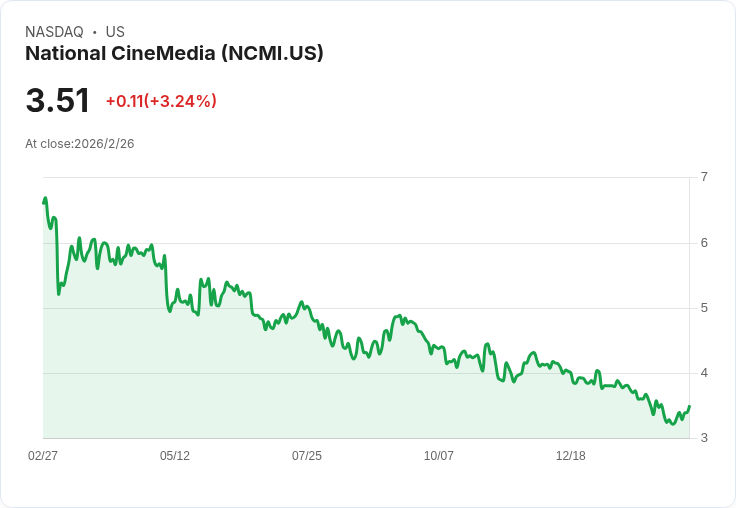Select the 02/27 date on the x-axis

click(43, 456)
